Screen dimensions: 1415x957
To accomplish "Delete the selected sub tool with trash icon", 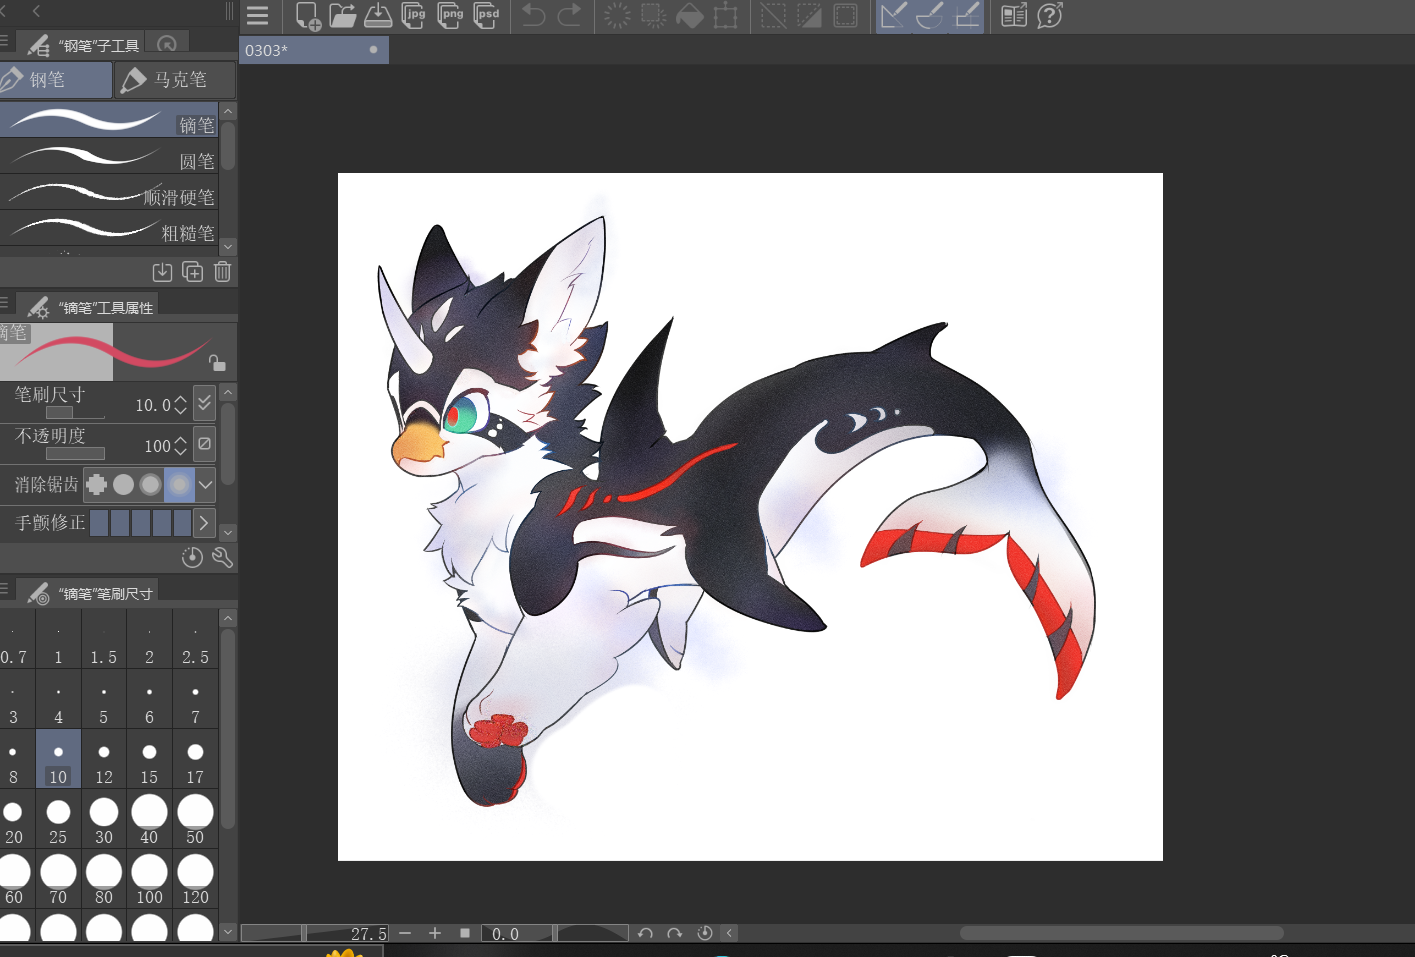I will pyautogui.click(x=223, y=272).
